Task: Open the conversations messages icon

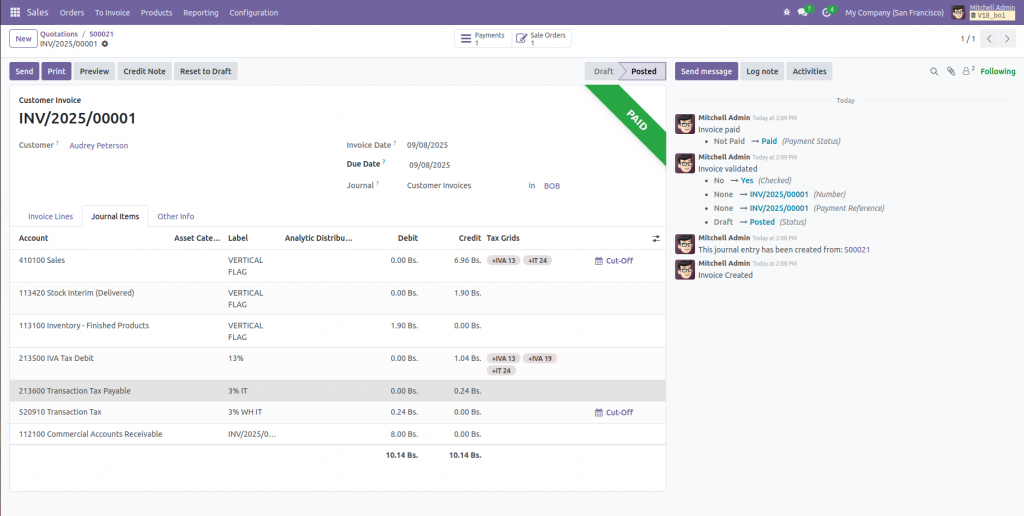Action: (x=803, y=13)
